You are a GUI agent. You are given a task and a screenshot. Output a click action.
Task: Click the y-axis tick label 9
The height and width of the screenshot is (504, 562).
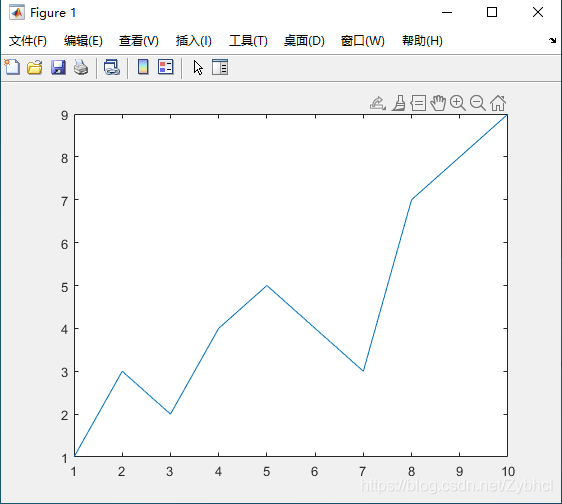65,115
